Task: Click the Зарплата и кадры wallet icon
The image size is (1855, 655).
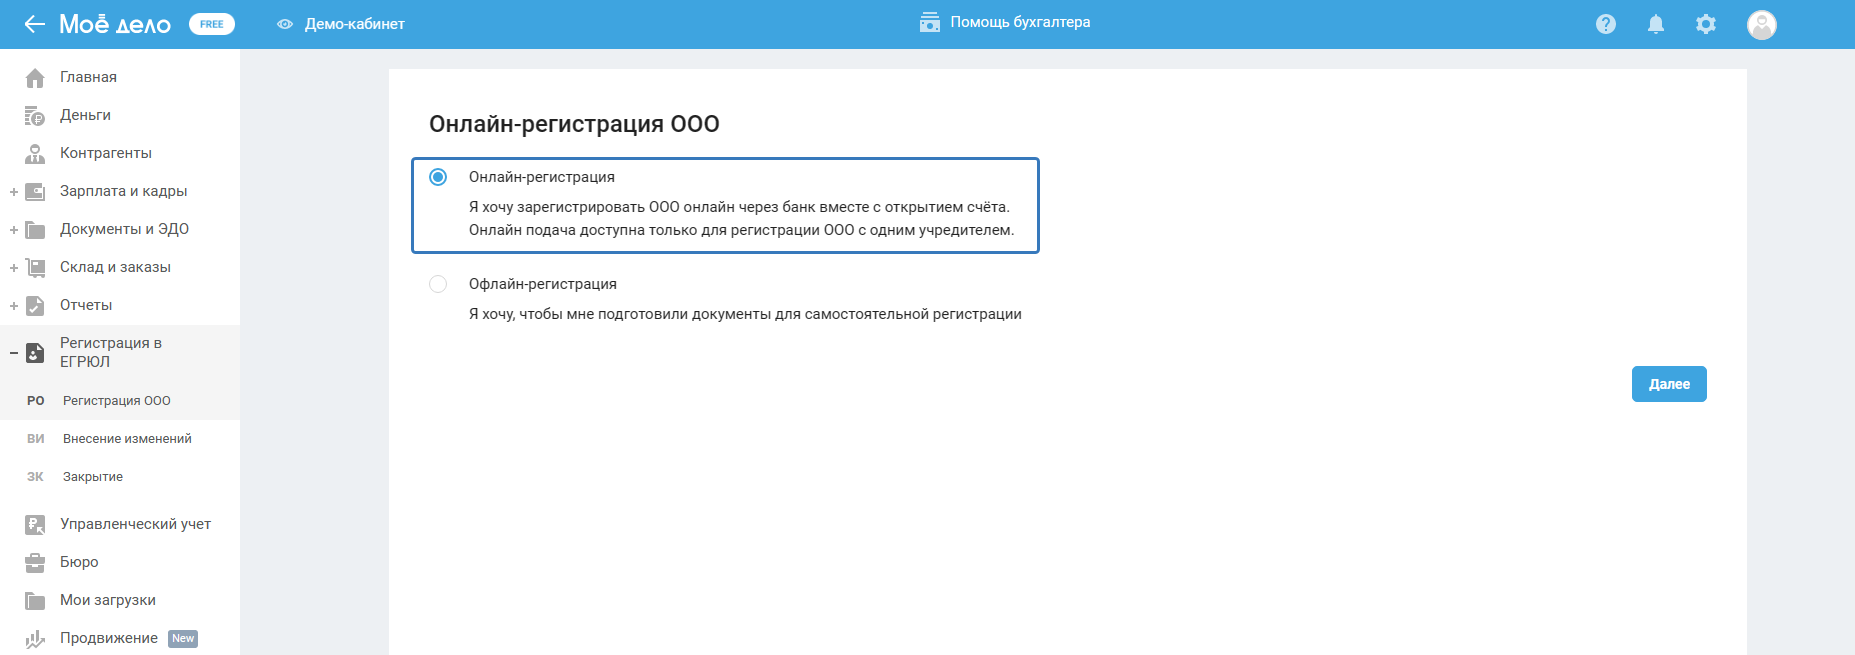Action: (x=35, y=191)
